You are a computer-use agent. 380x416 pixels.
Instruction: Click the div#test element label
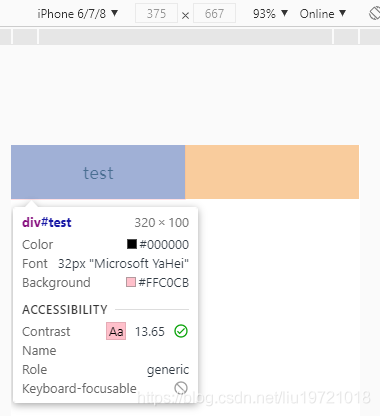click(x=47, y=222)
